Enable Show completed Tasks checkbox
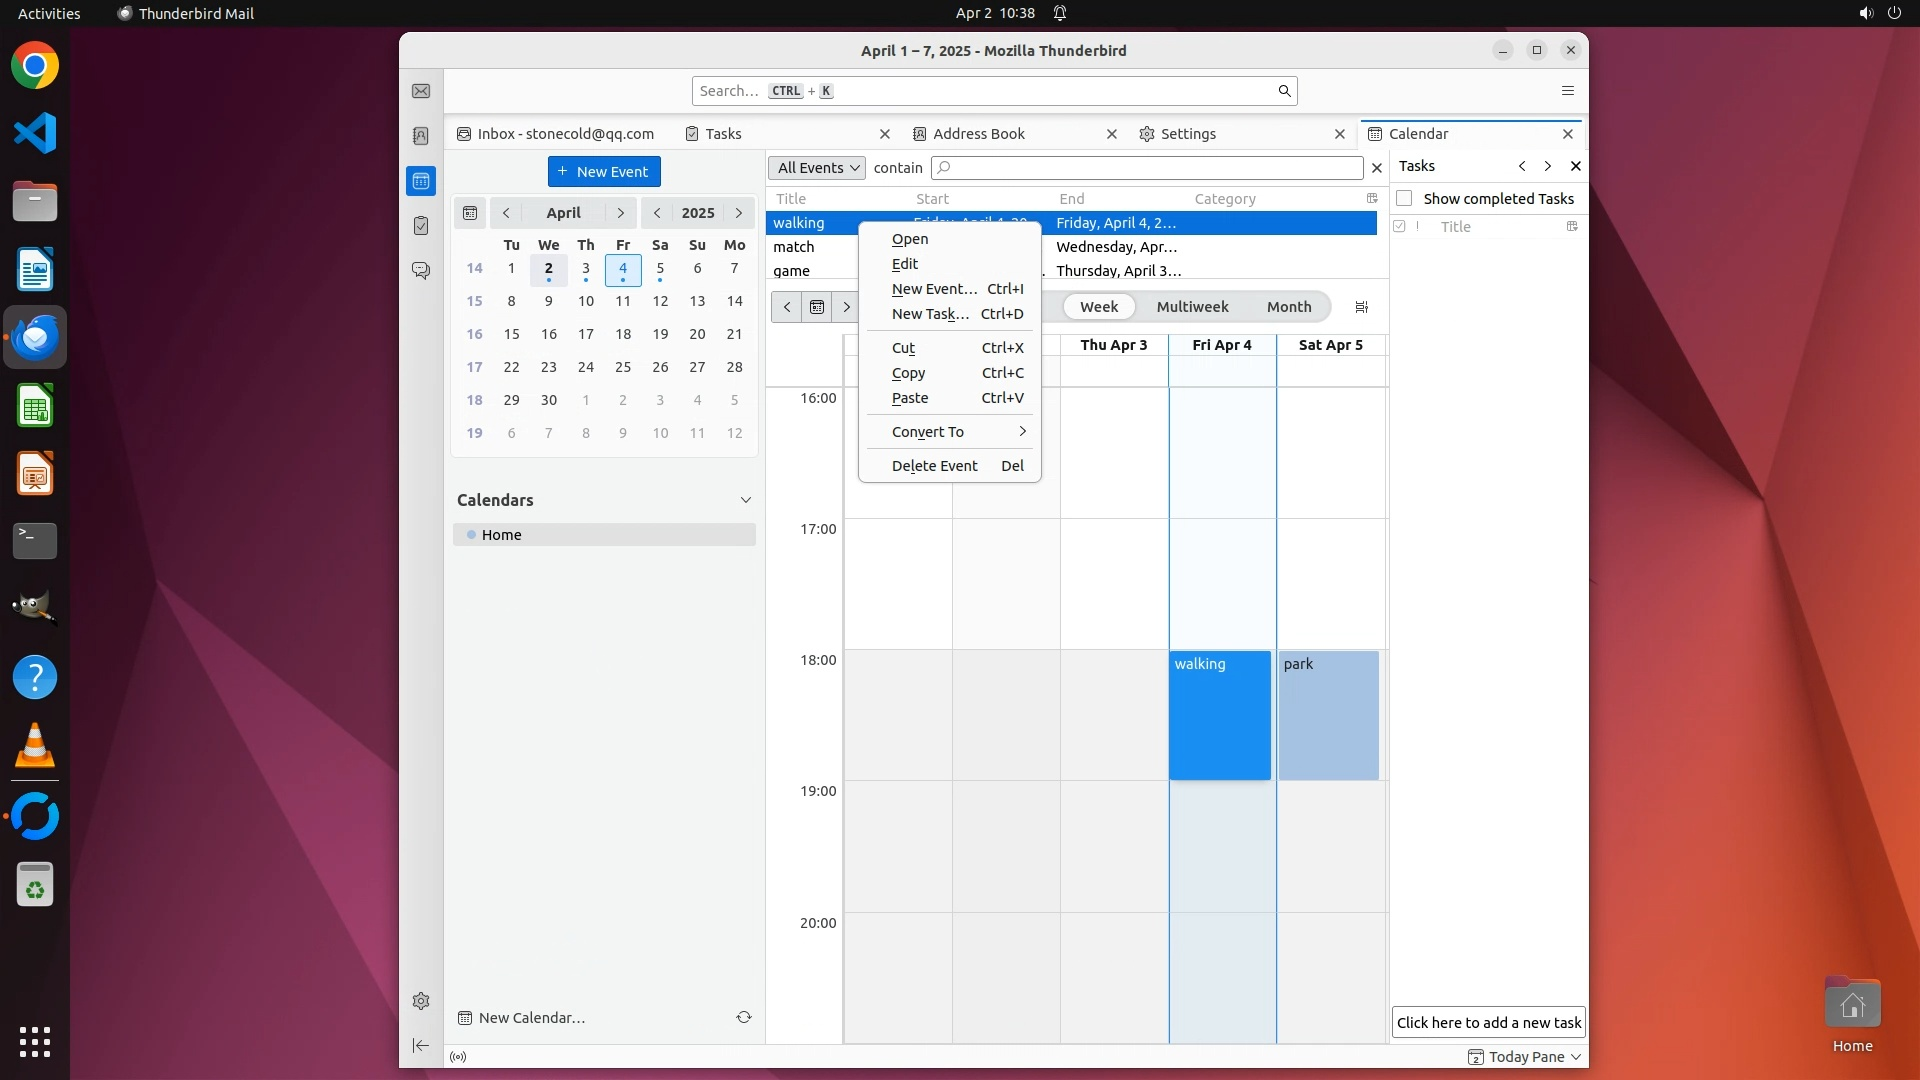1920x1080 pixels. click(x=1404, y=198)
